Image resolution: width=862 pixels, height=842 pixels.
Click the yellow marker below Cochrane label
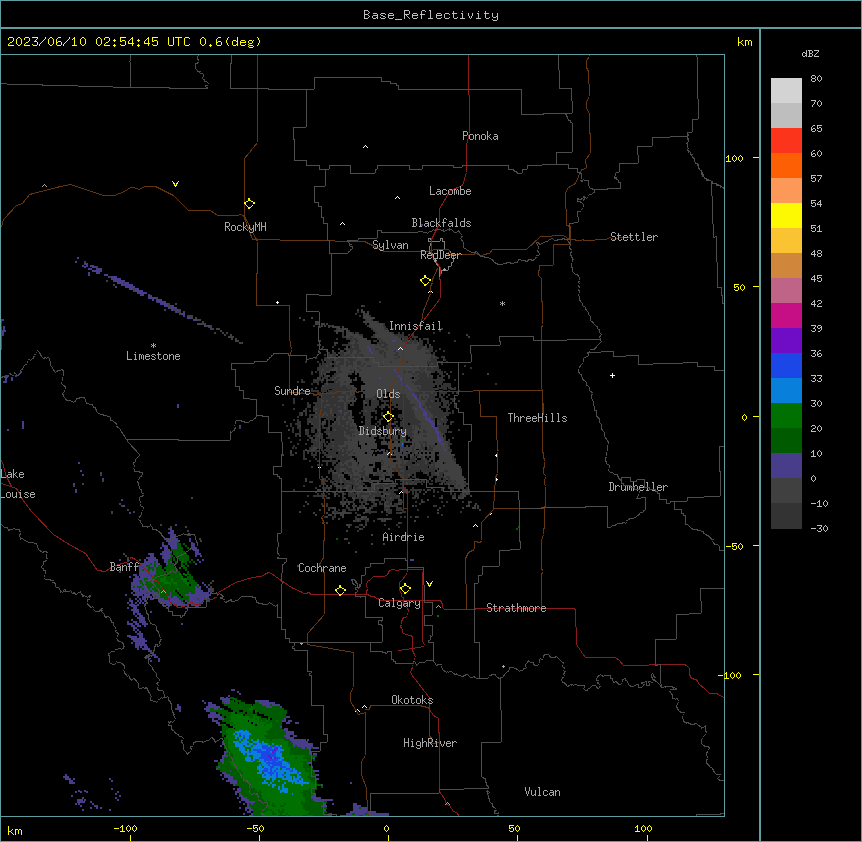(340, 590)
